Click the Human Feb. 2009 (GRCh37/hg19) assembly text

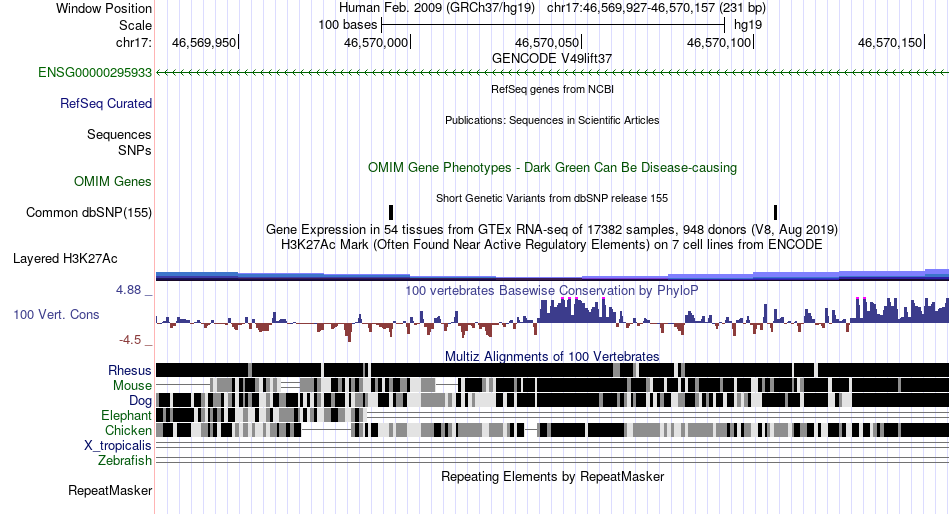pos(437,8)
